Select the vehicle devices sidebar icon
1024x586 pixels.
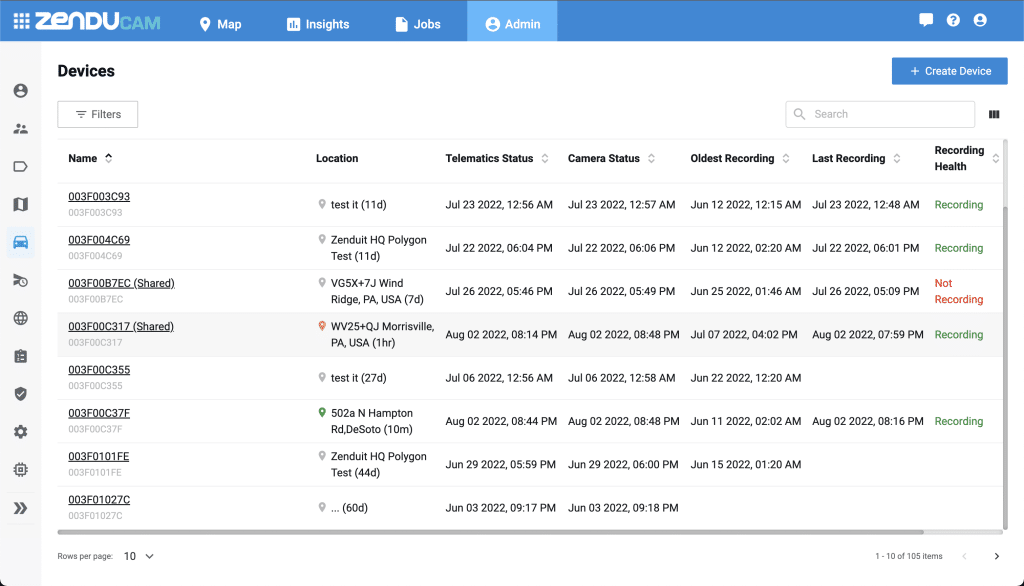point(21,242)
